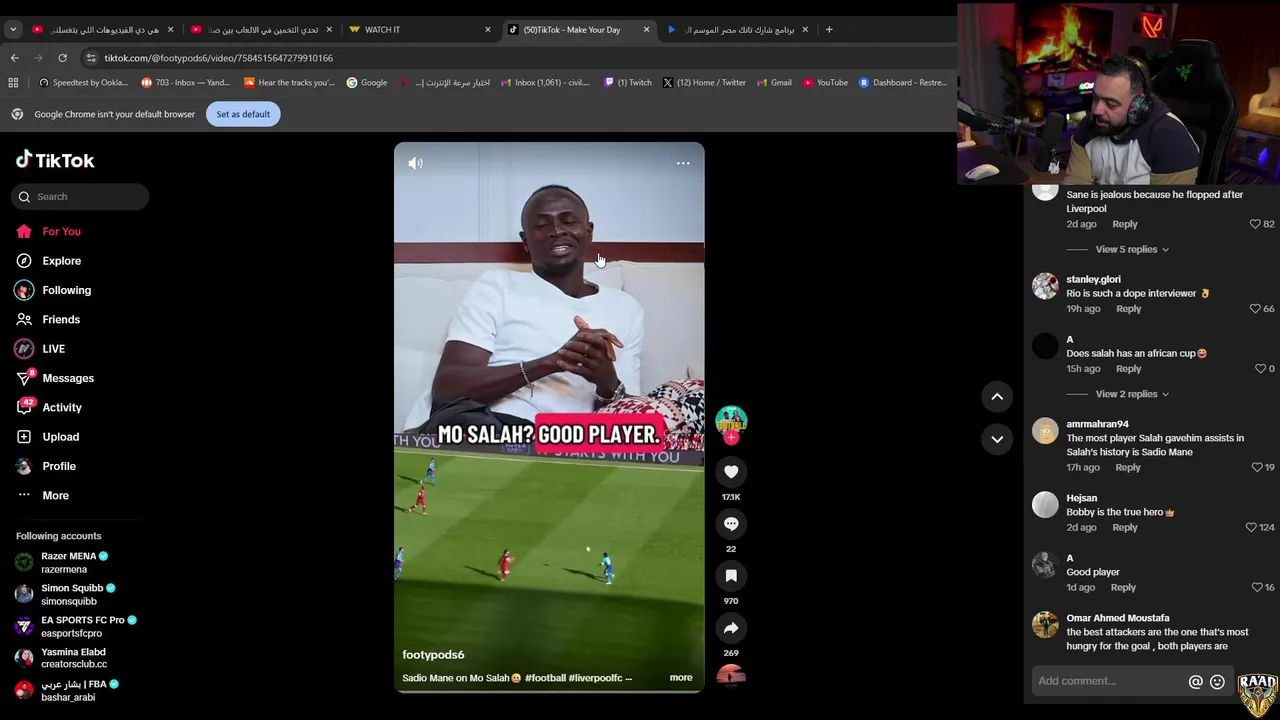
Task: Expand View 2 replies thread
Action: (1131, 394)
